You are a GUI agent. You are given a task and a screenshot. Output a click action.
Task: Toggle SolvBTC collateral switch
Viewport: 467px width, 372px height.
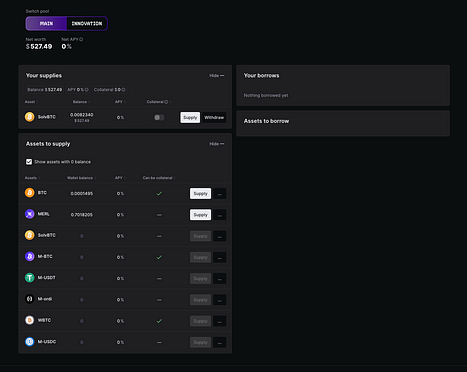click(x=159, y=117)
